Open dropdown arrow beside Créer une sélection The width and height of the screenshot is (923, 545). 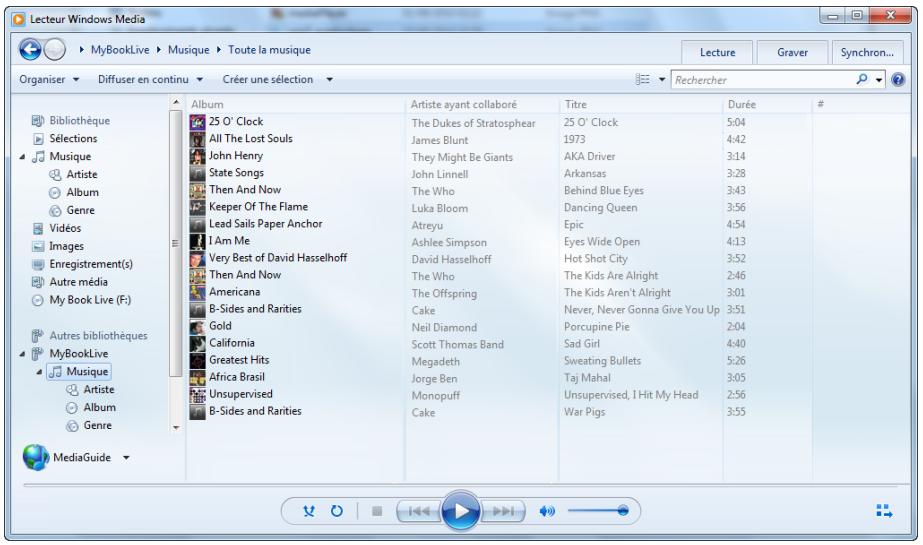pyautogui.click(x=330, y=79)
